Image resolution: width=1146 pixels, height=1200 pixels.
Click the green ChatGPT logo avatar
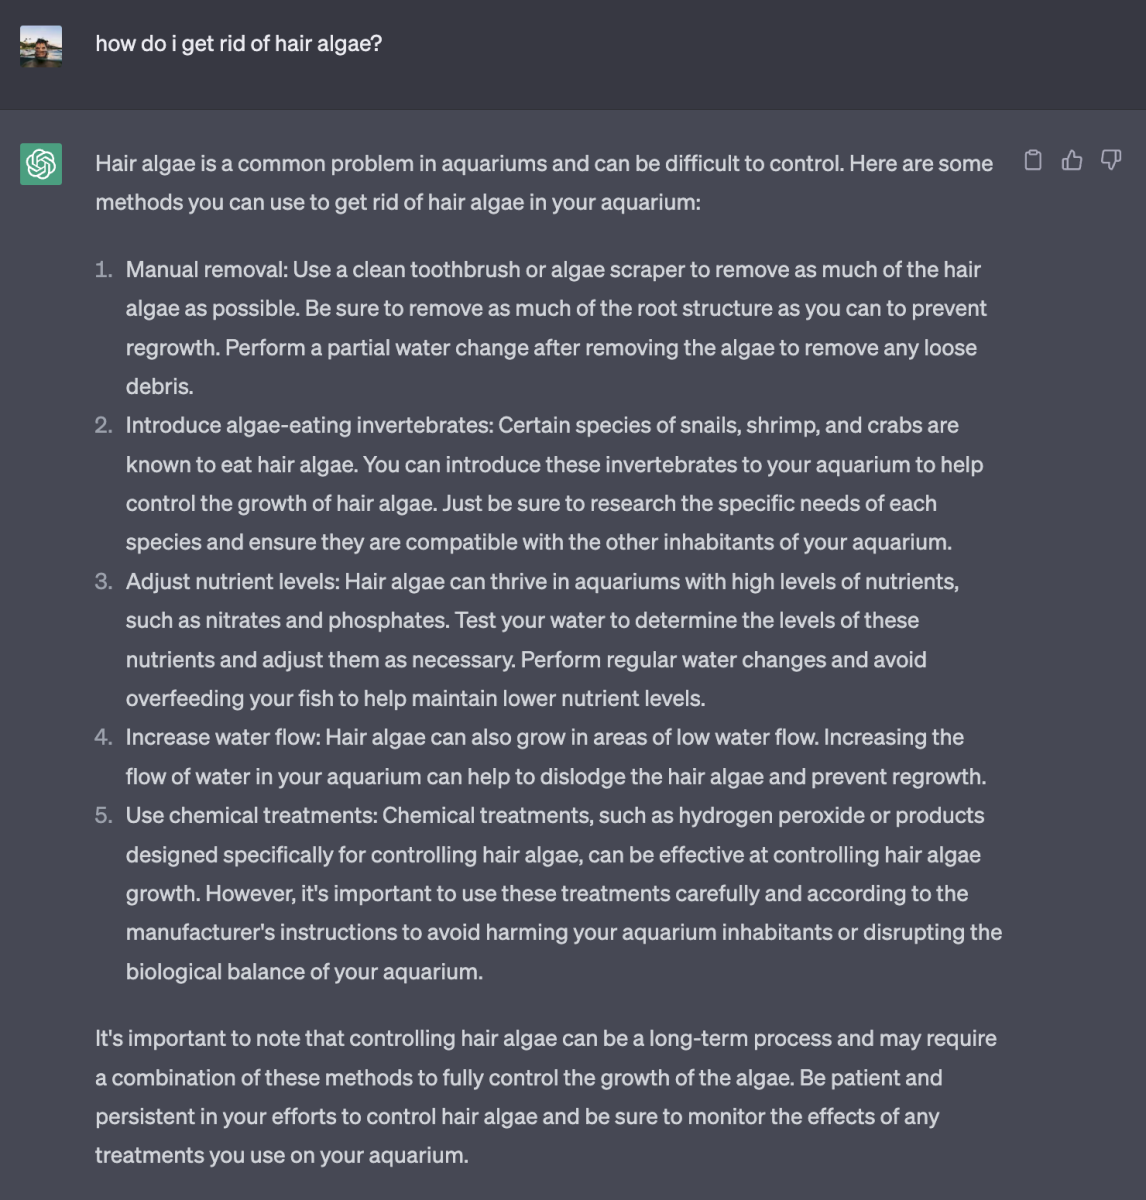click(x=41, y=164)
